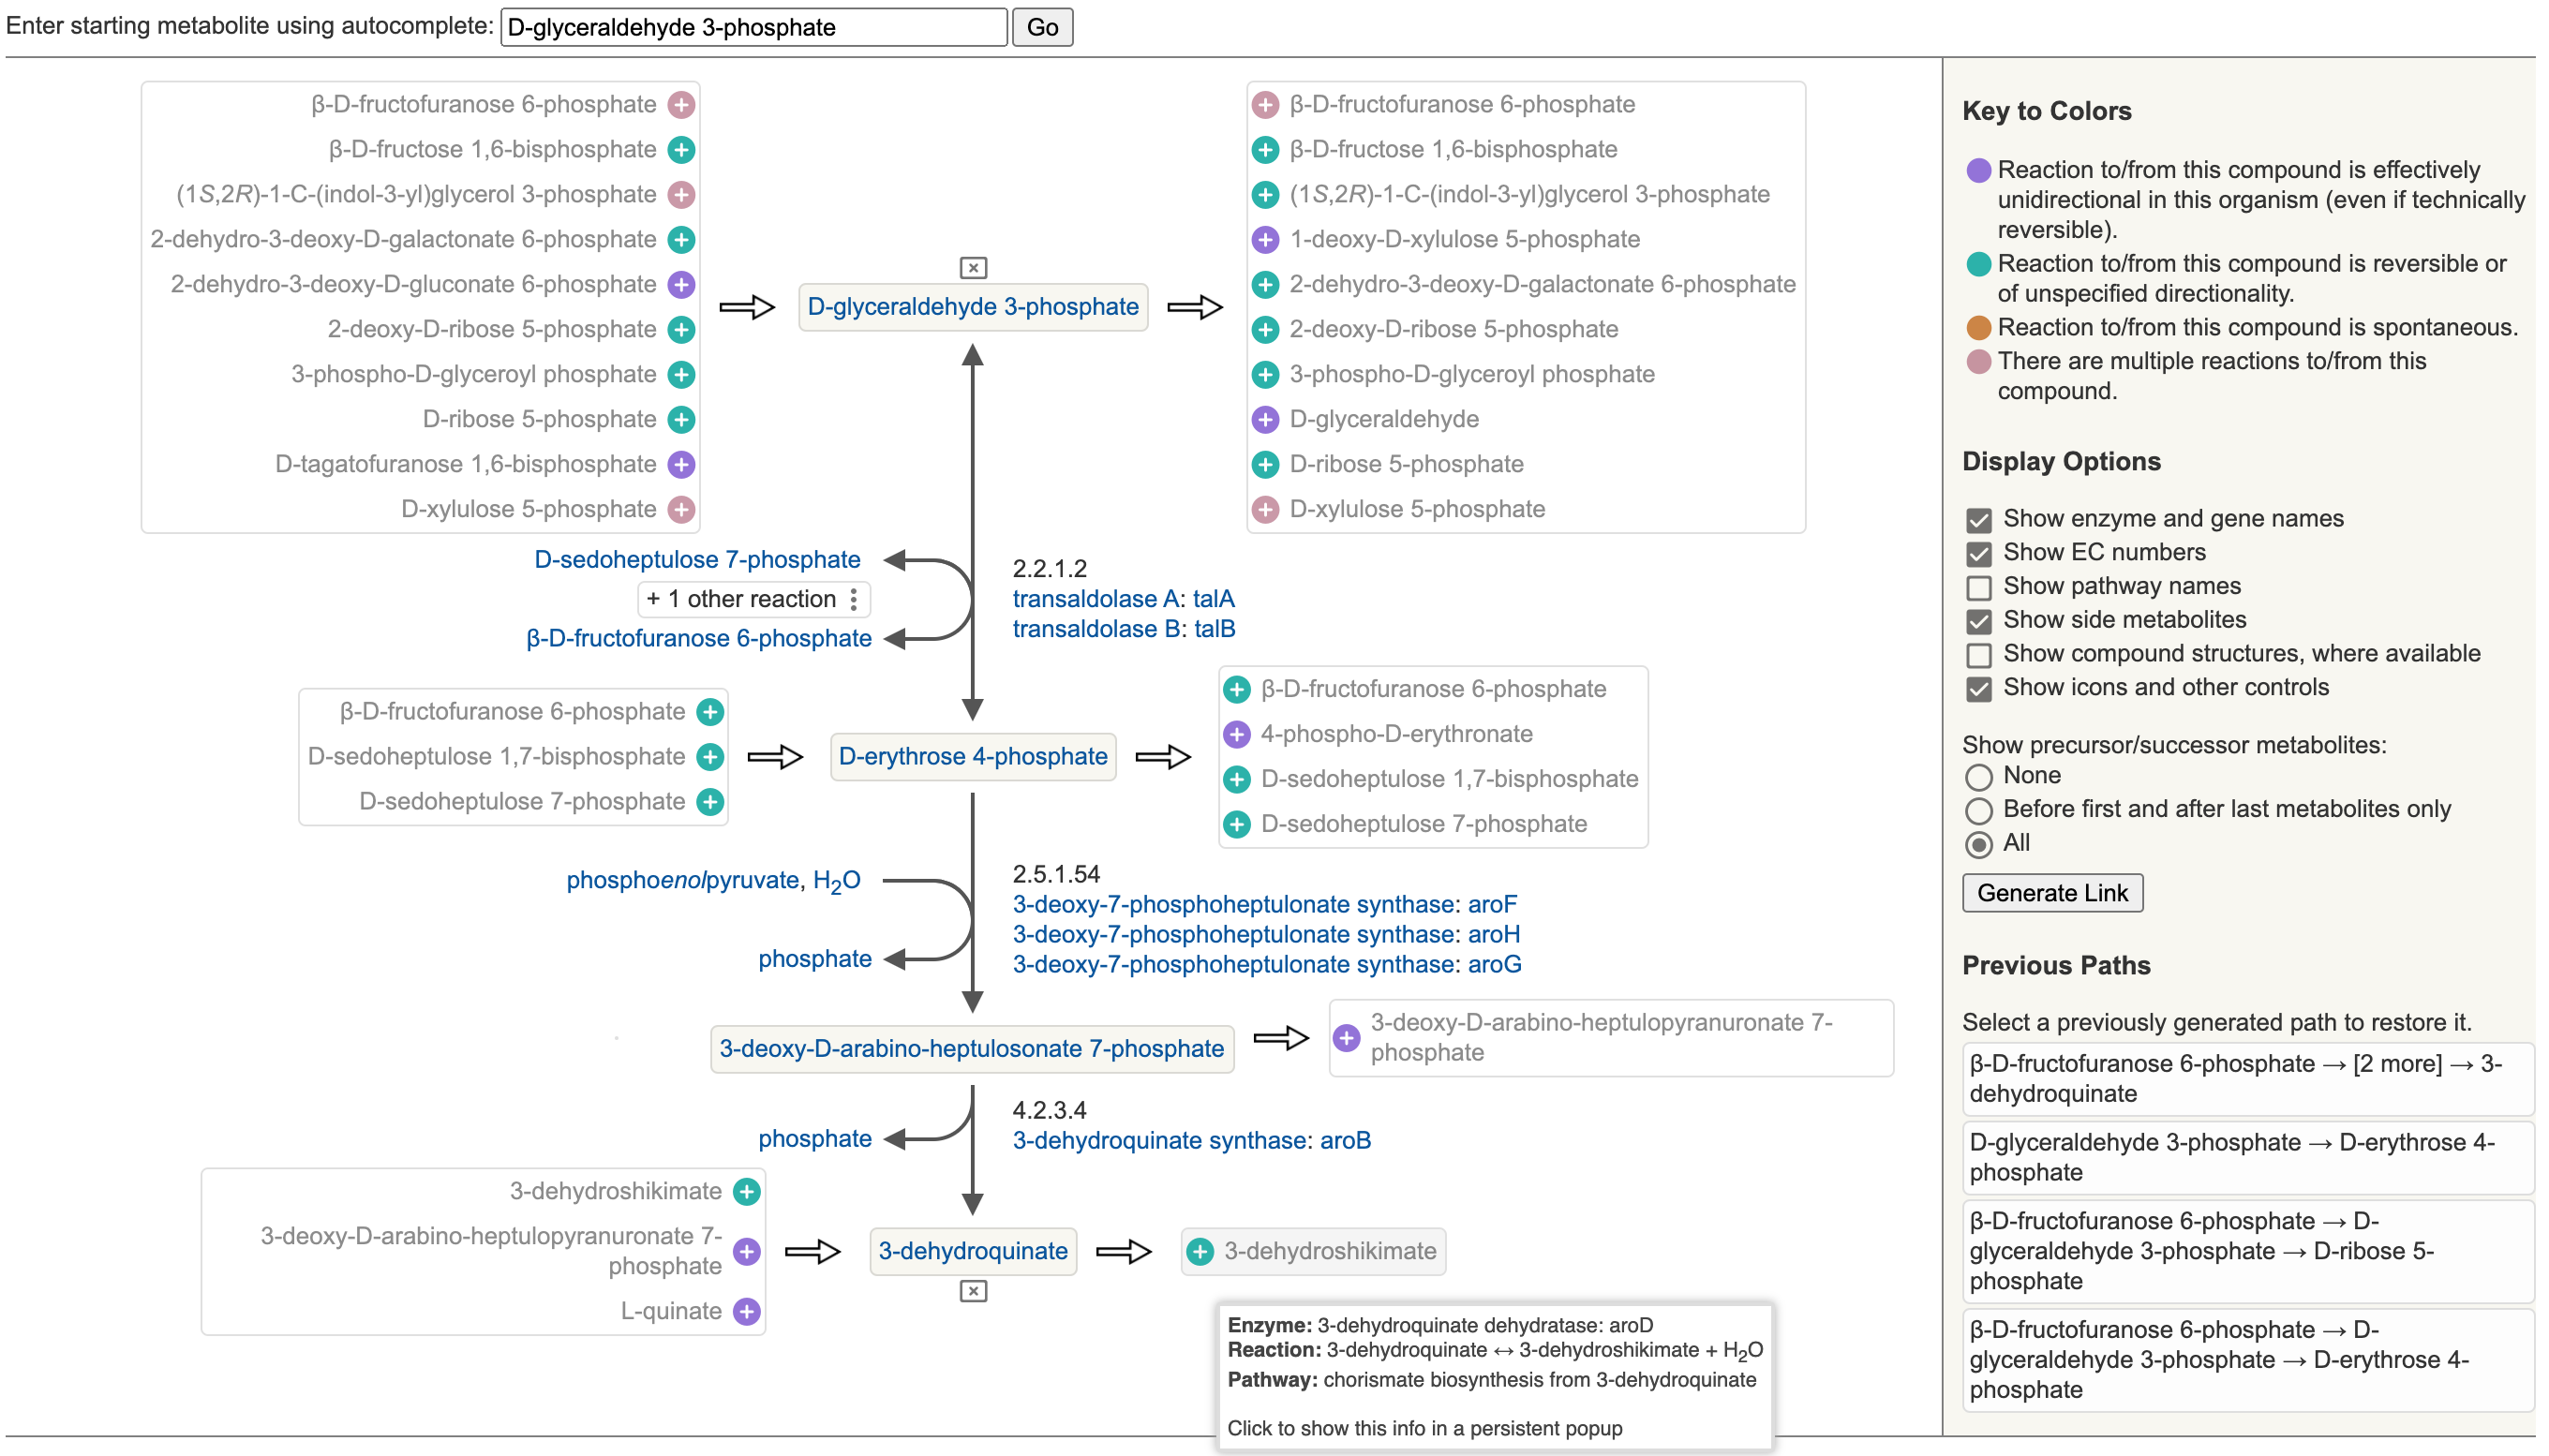Enable Show compound structures checkbox
The image size is (2549, 1456).
(1979, 654)
